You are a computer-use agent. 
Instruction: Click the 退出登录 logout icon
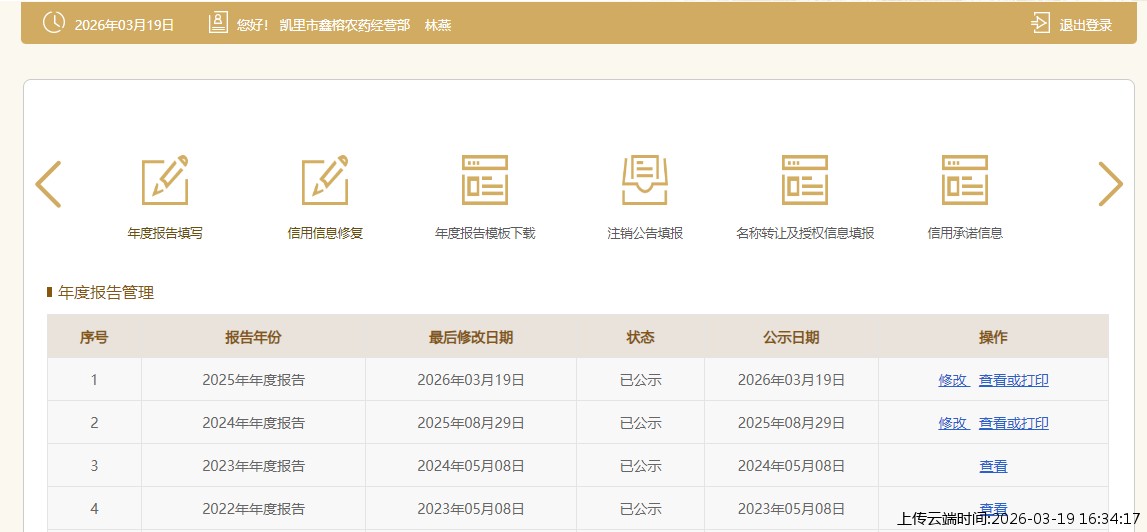point(1041,24)
